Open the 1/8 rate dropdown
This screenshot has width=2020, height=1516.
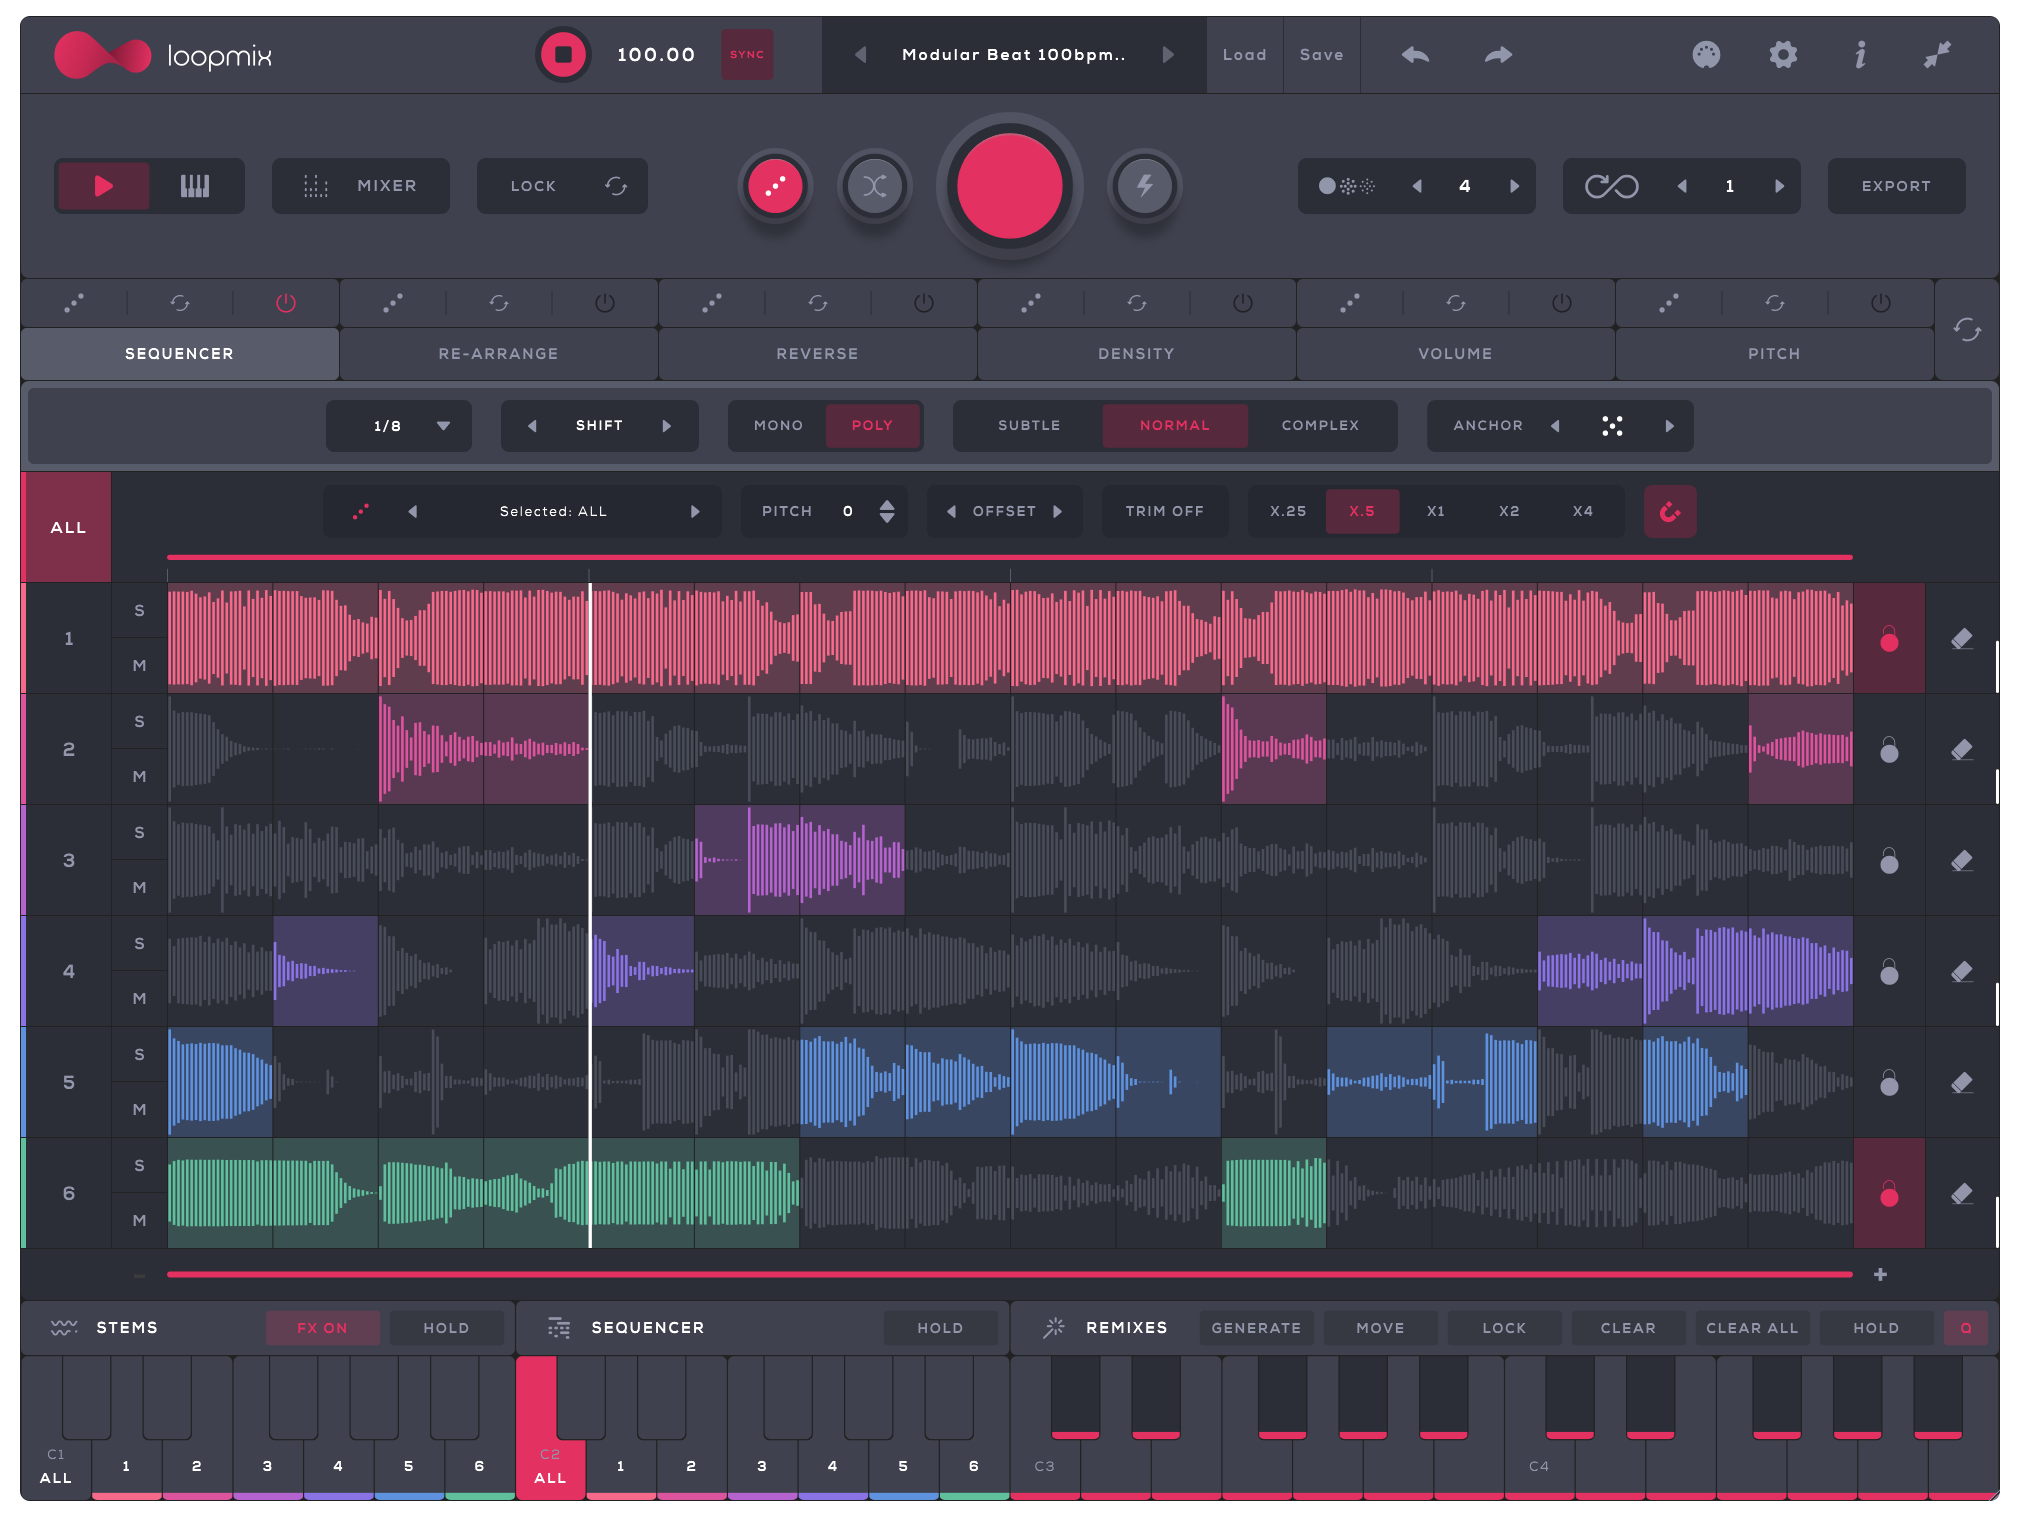[398, 425]
